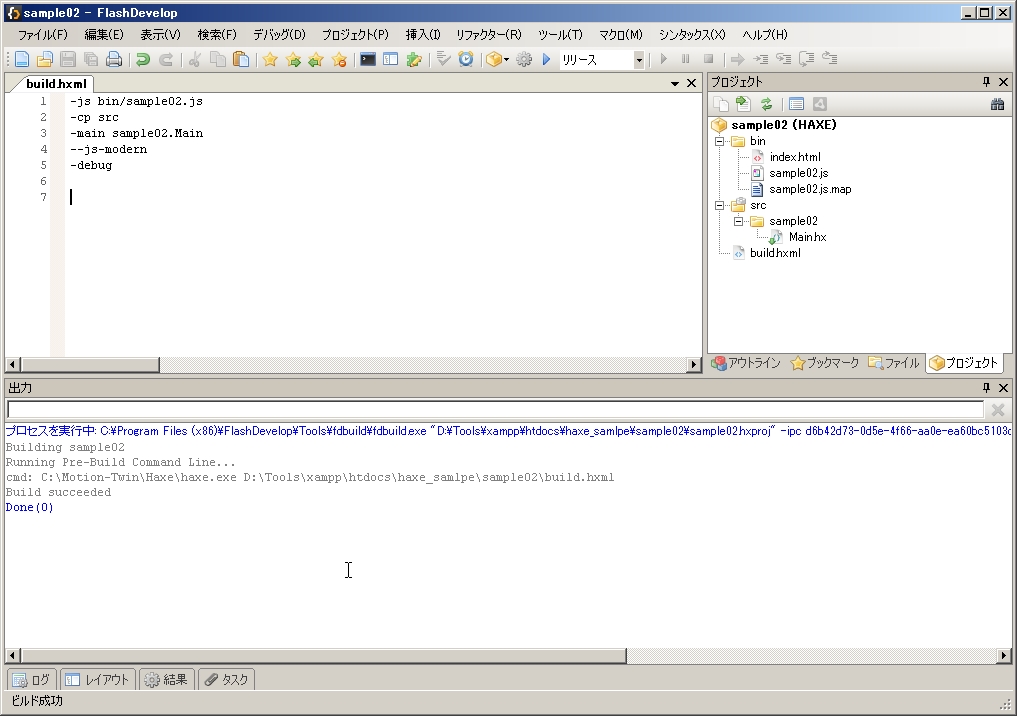Switch to the ファイル panel tab
The width and height of the screenshot is (1017, 716).
894,363
